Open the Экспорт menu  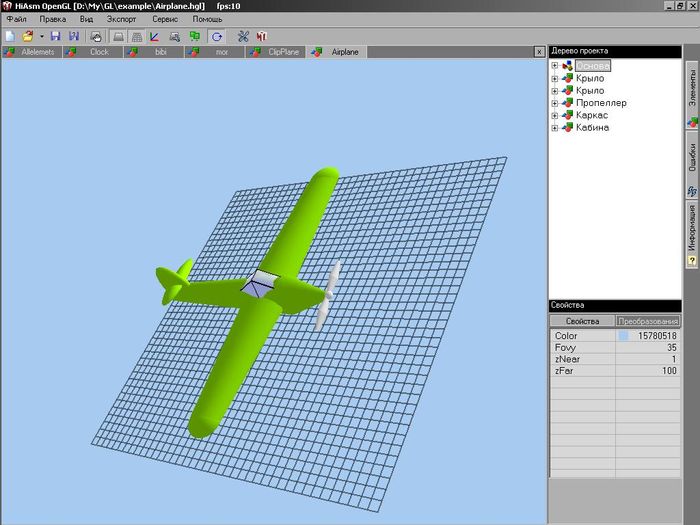coord(122,19)
